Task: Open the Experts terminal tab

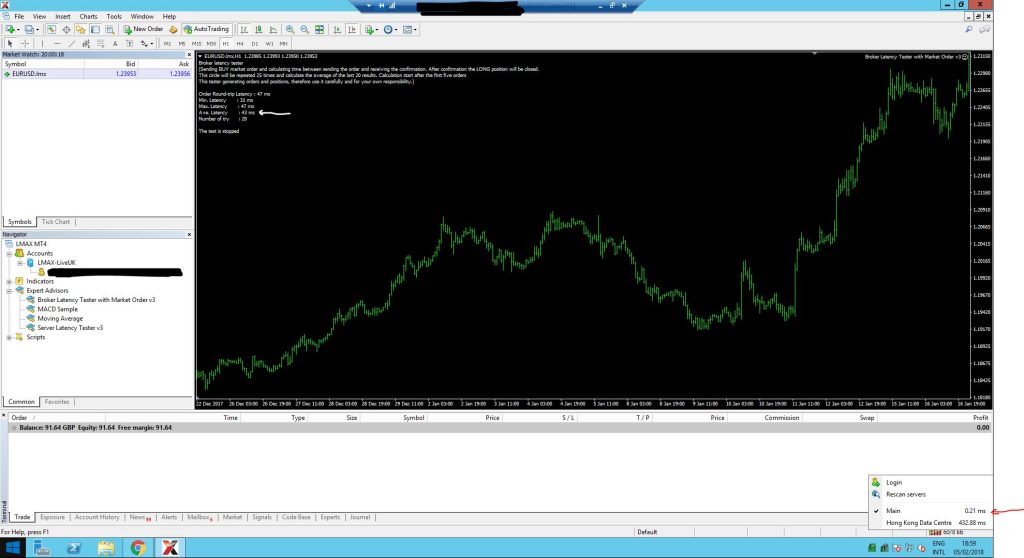Action: (330, 517)
